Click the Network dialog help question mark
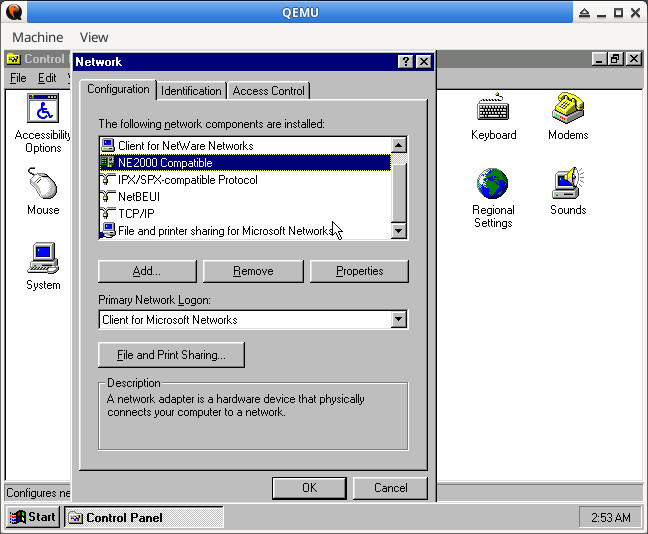The height and width of the screenshot is (534, 648). tap(406, 62)
